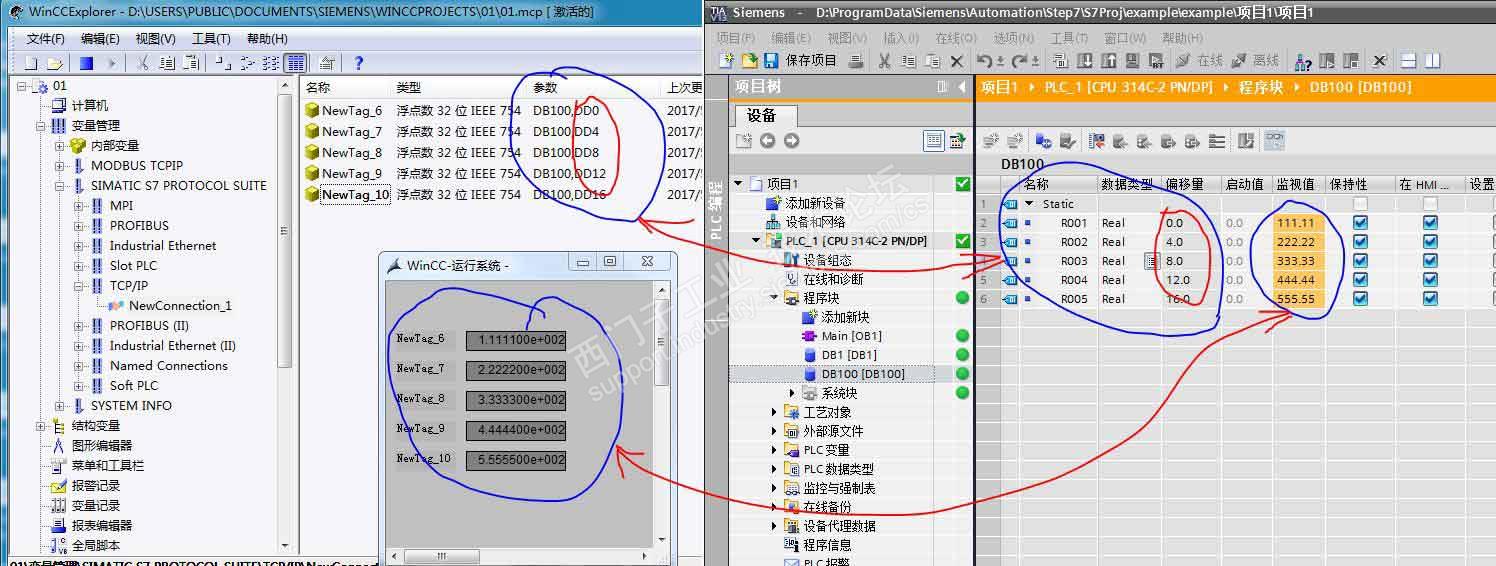Collapse project tree panel with left arrow
The width and height of the screenshot is (1496, 566).
pyautogui.click(x=962, y=87)
